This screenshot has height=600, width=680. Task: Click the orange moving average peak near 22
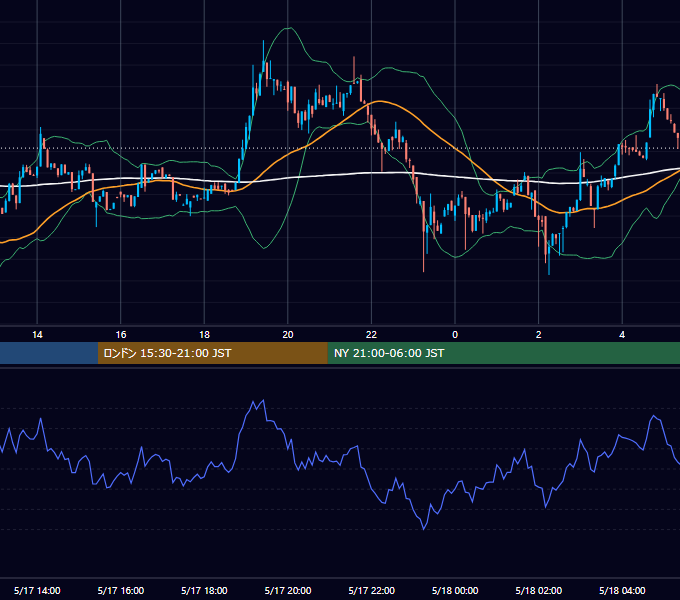[379, 101]
